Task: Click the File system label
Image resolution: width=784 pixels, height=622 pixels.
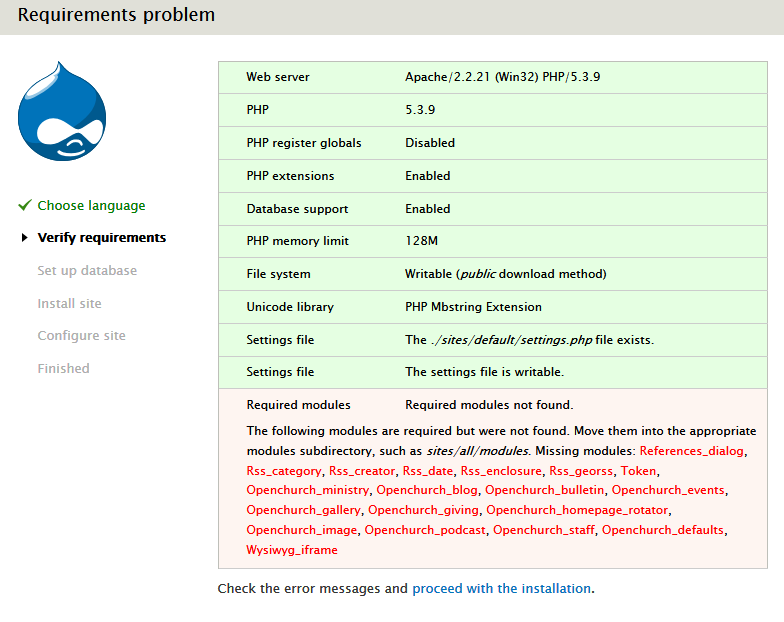Action: pos(278,274)
